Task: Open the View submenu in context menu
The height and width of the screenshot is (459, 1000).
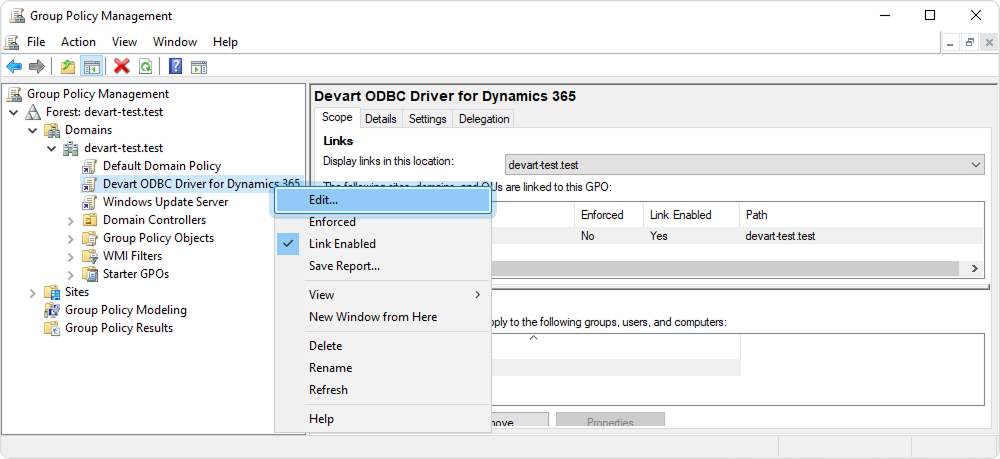Action: click(383, 295)
